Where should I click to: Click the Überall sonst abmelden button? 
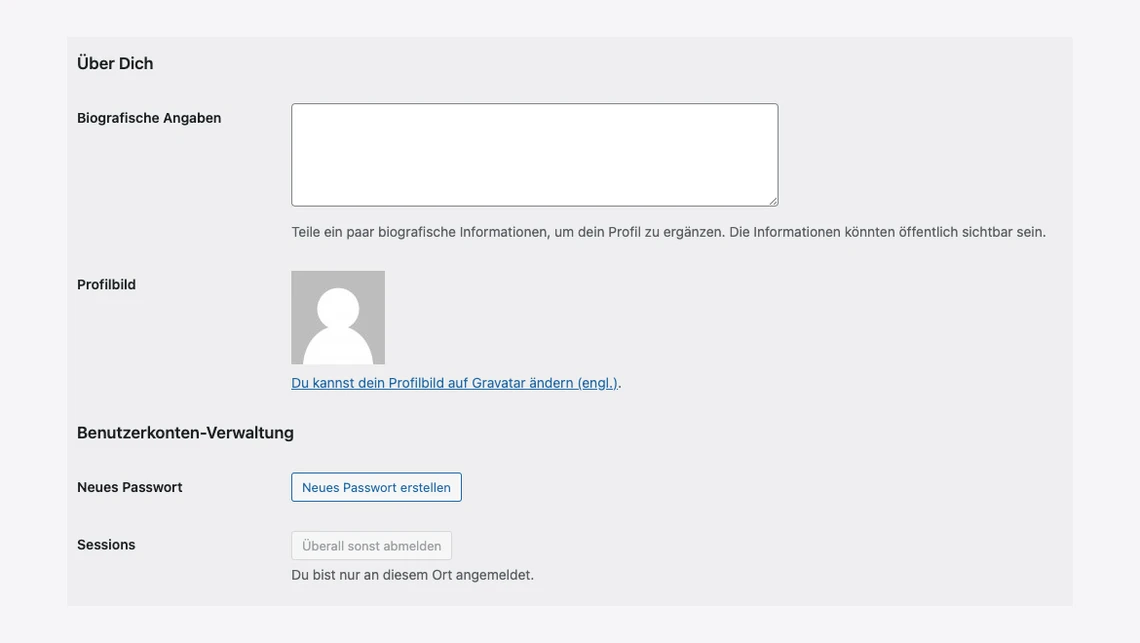[371, 546]
